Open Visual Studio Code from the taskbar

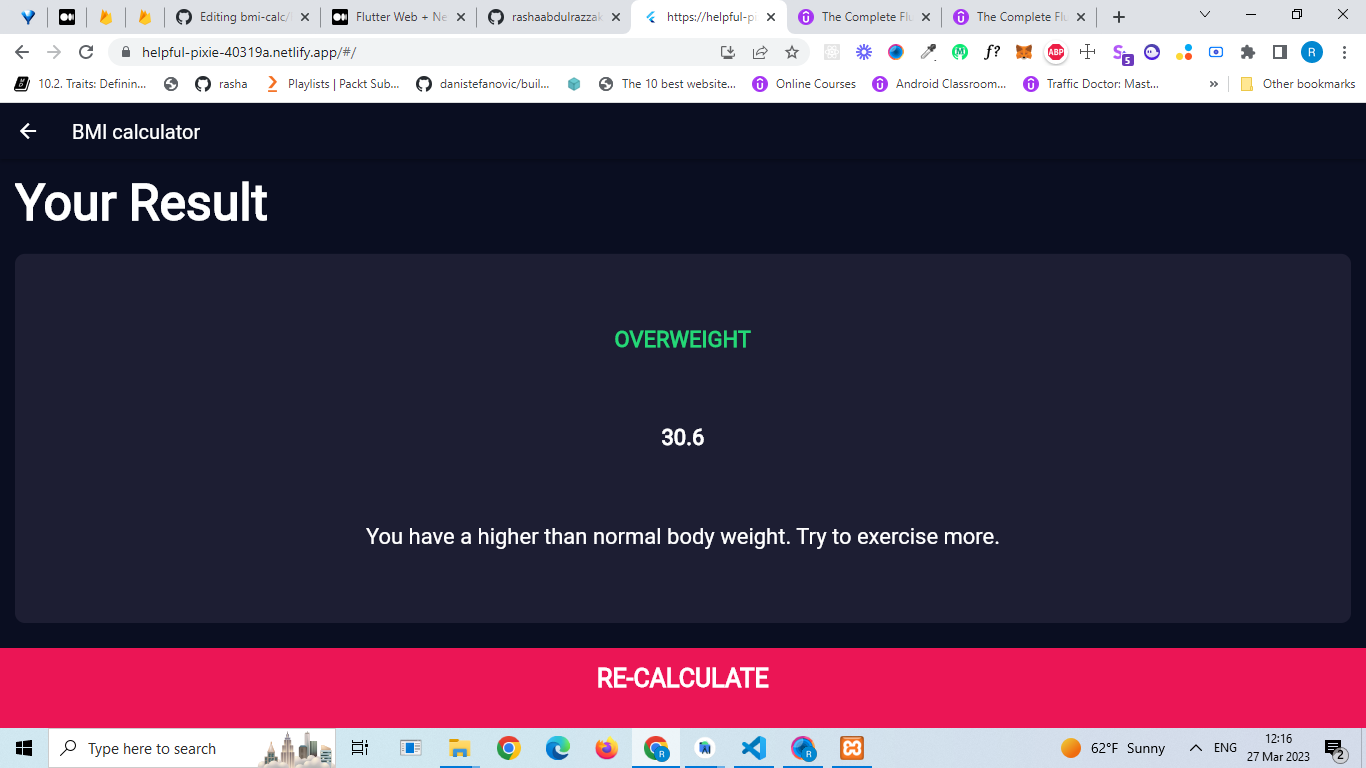pyautogui.click(x=754, y=748)
